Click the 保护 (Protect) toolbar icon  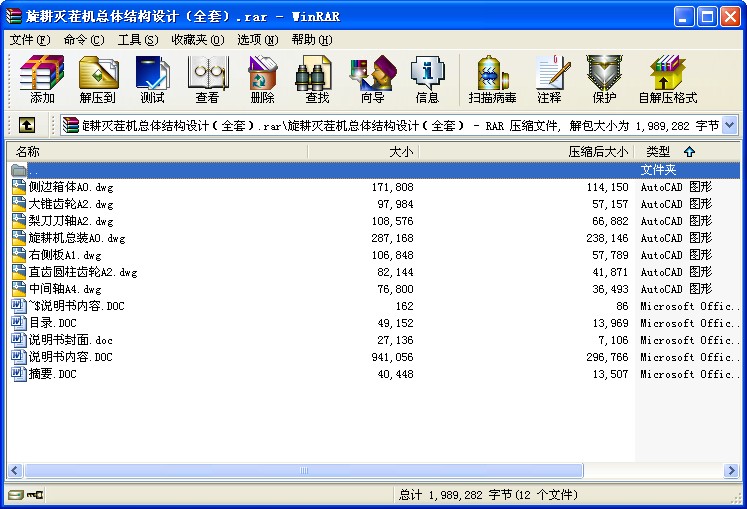604,79
